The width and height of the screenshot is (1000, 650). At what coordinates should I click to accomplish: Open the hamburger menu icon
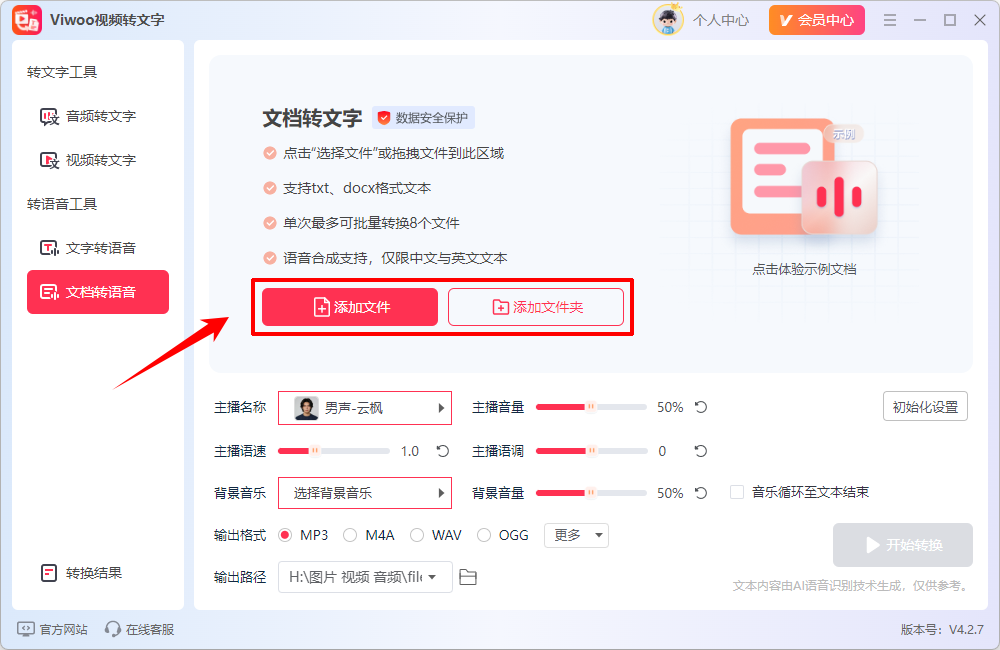(x=890, y=20)
